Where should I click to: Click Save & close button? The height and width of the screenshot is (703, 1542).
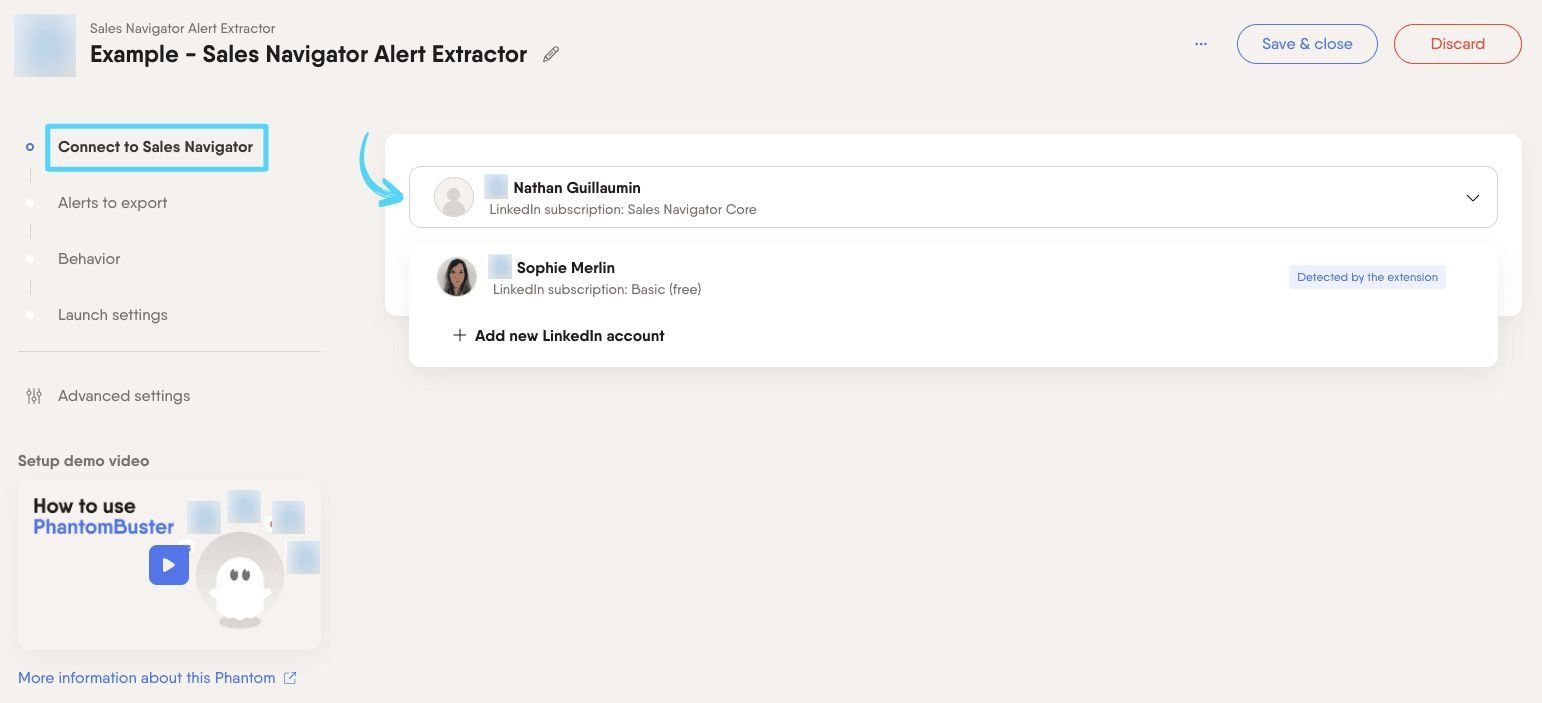coord(1307,44)
